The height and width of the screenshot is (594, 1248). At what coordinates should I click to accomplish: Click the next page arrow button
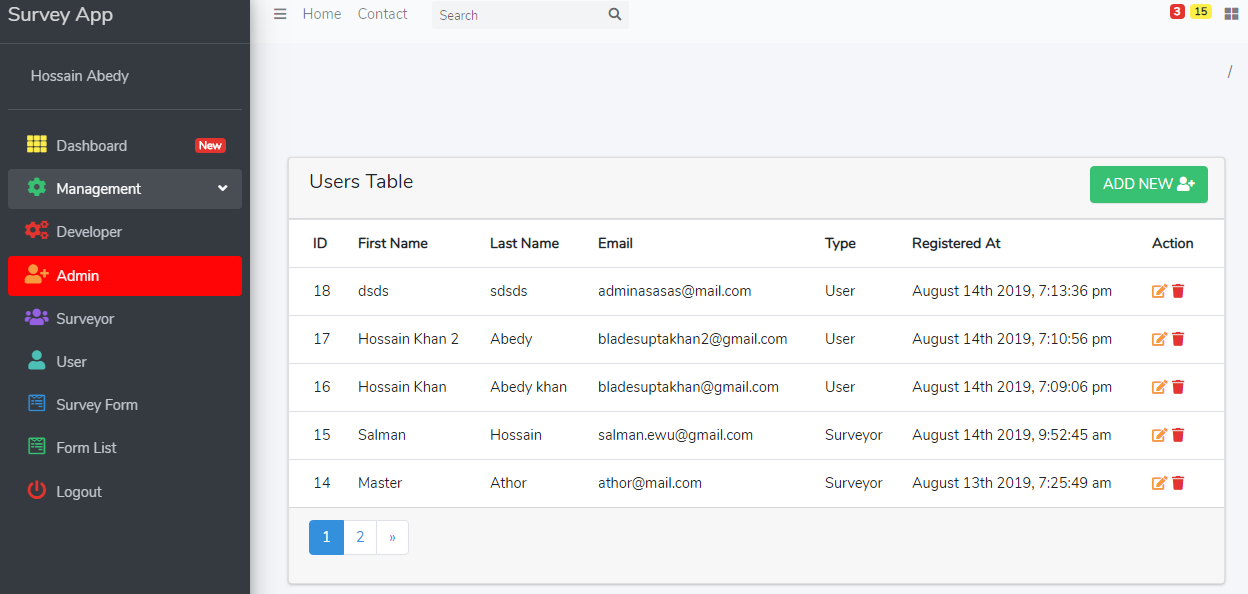coord(392,537)
